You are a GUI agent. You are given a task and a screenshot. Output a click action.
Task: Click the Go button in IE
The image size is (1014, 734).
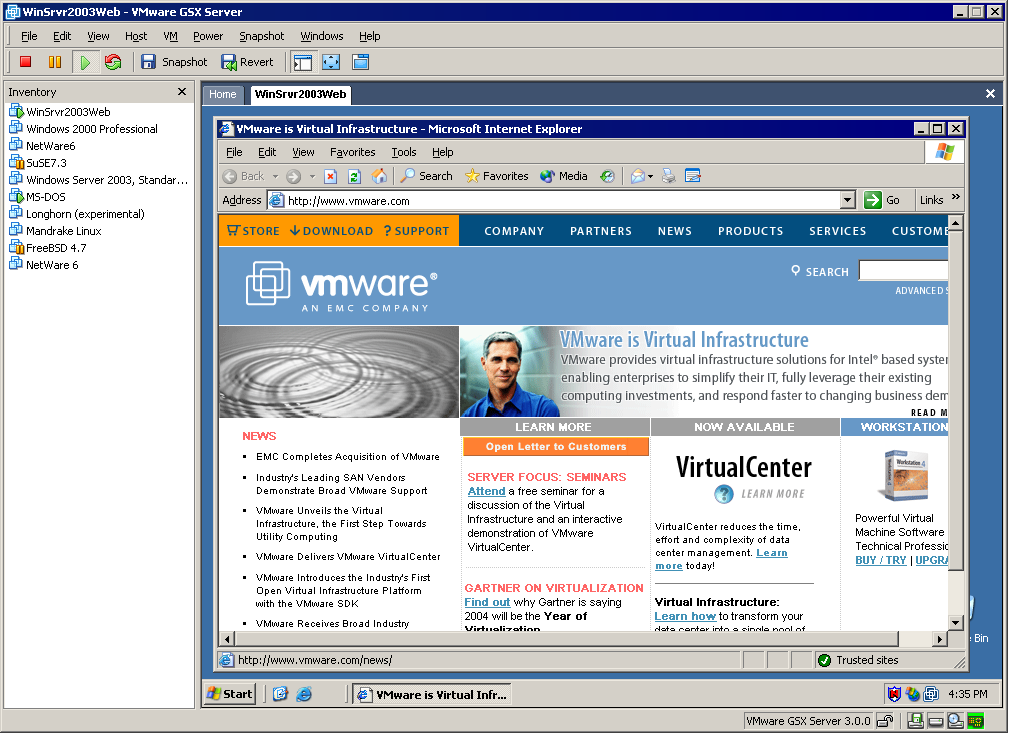[882, 200]
